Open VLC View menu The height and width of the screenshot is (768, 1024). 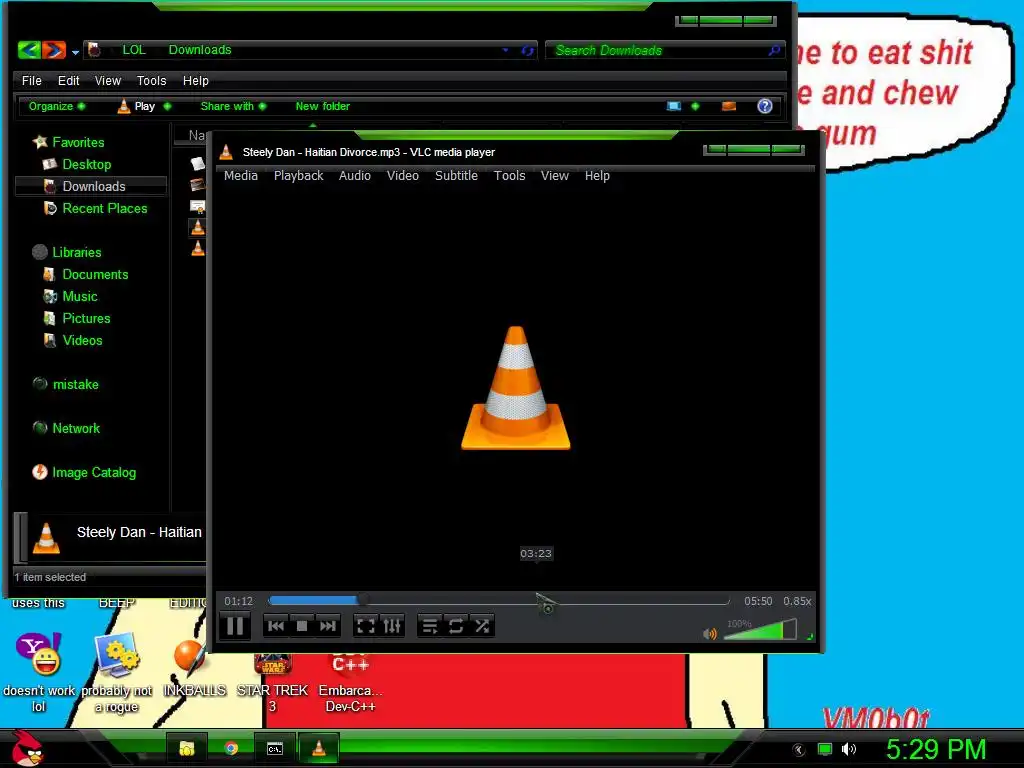(554, 176)
